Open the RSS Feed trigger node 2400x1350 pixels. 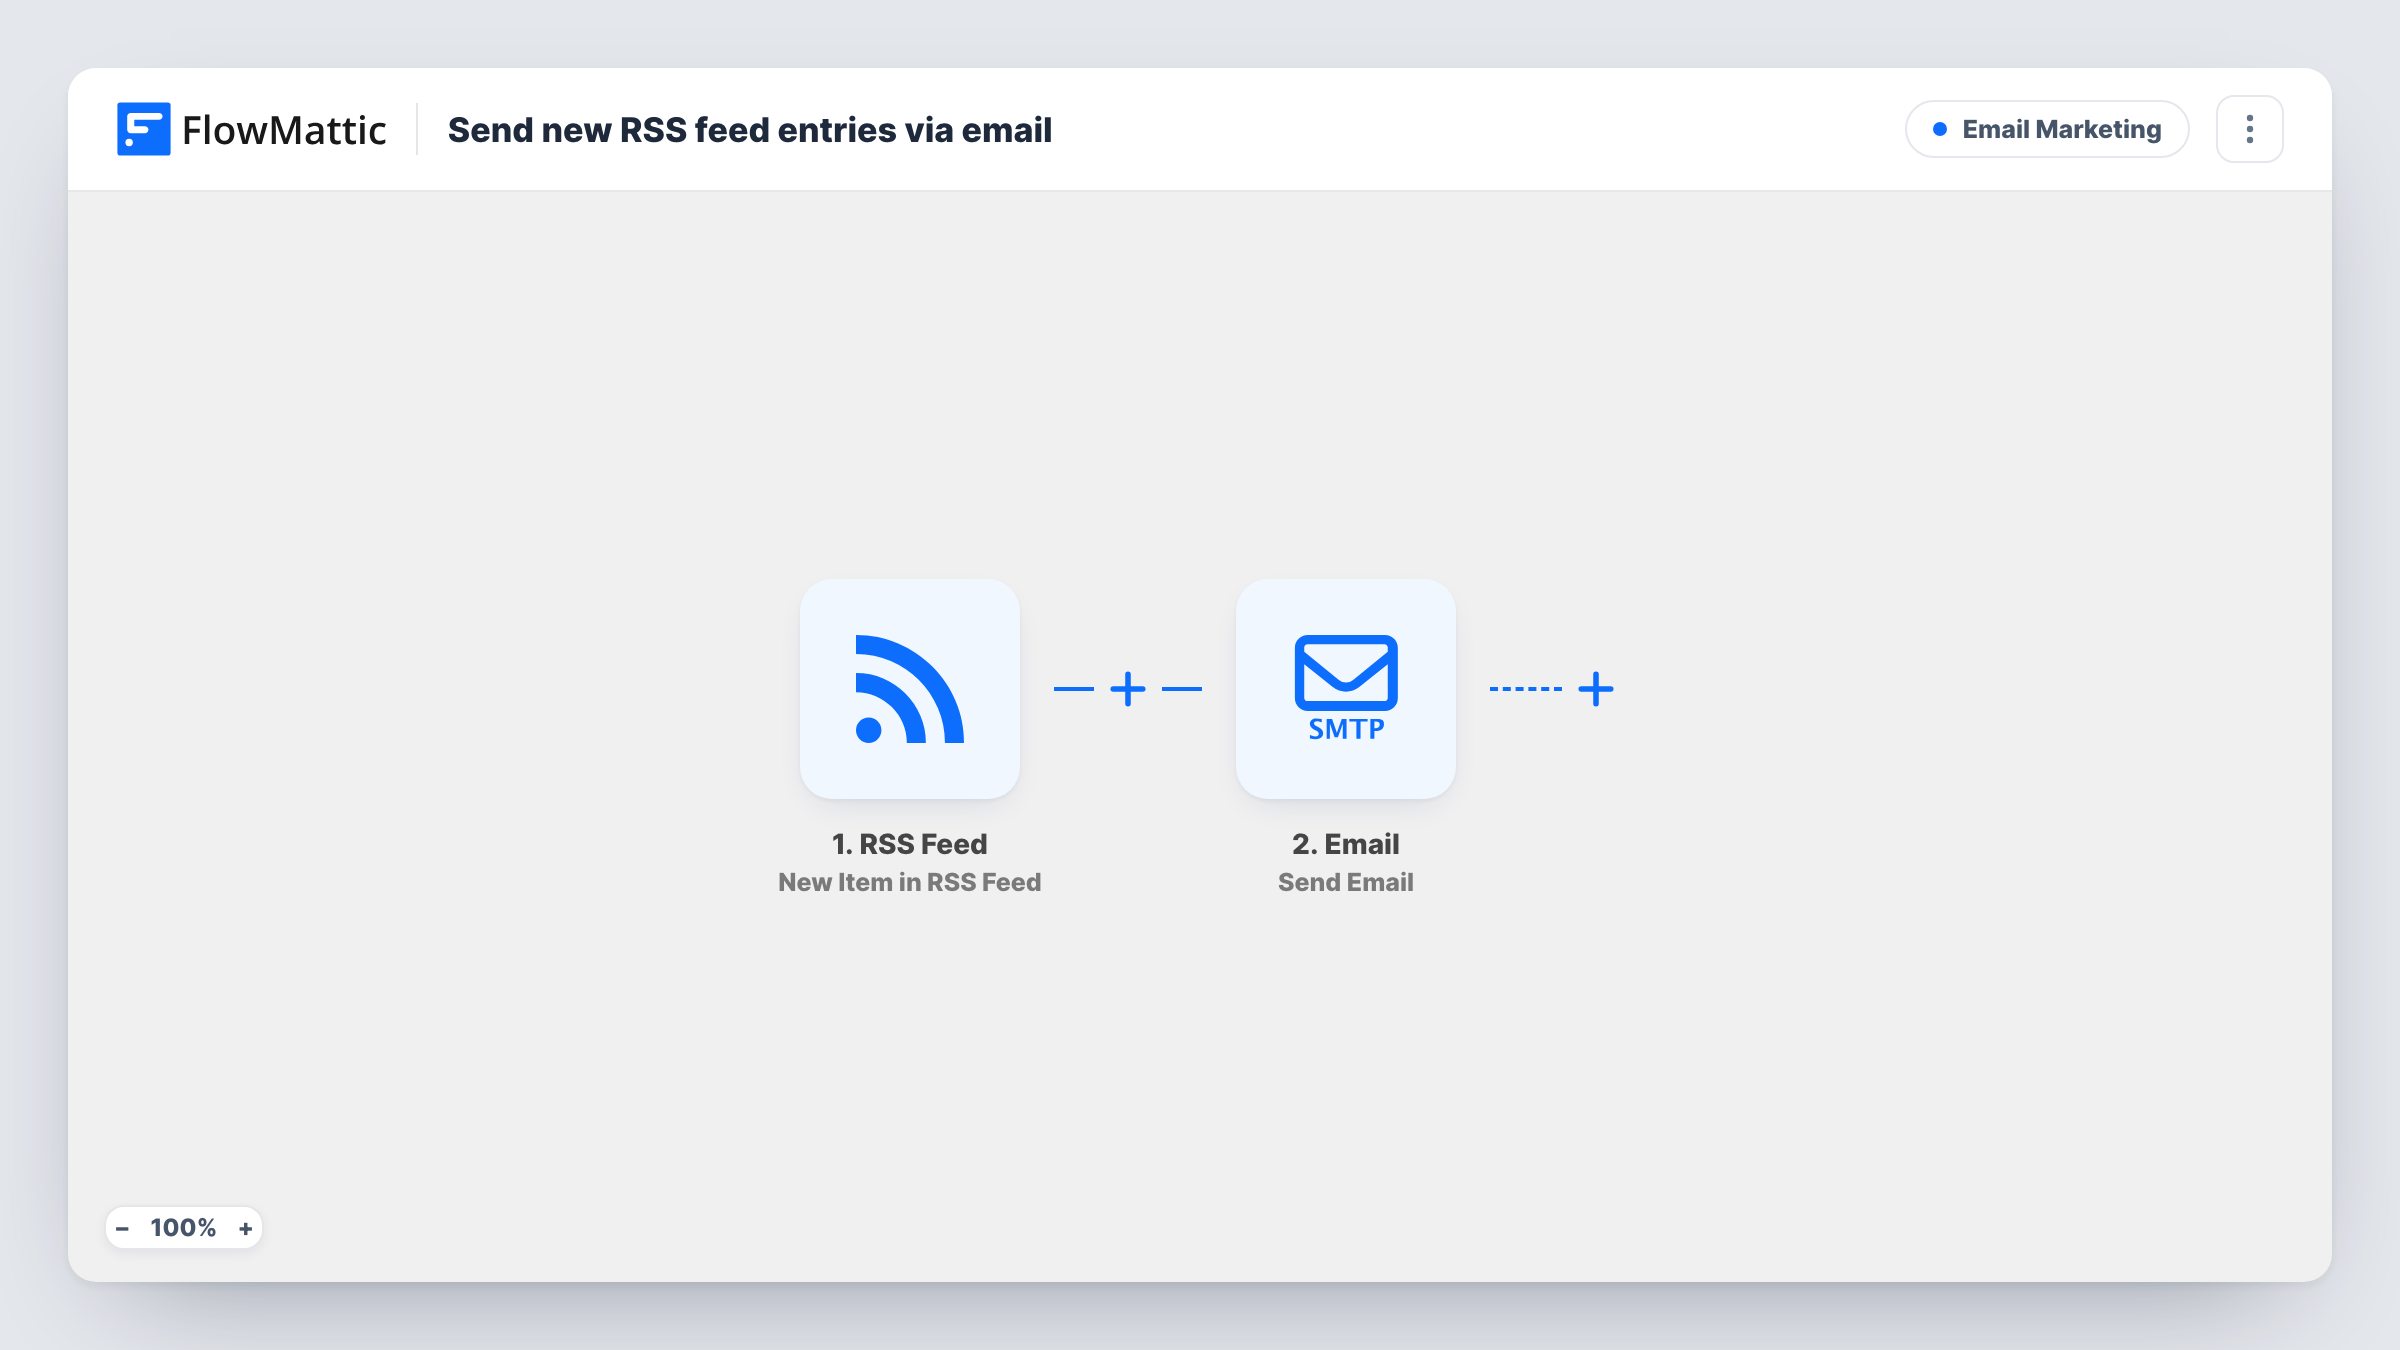[x=909, y=688]
